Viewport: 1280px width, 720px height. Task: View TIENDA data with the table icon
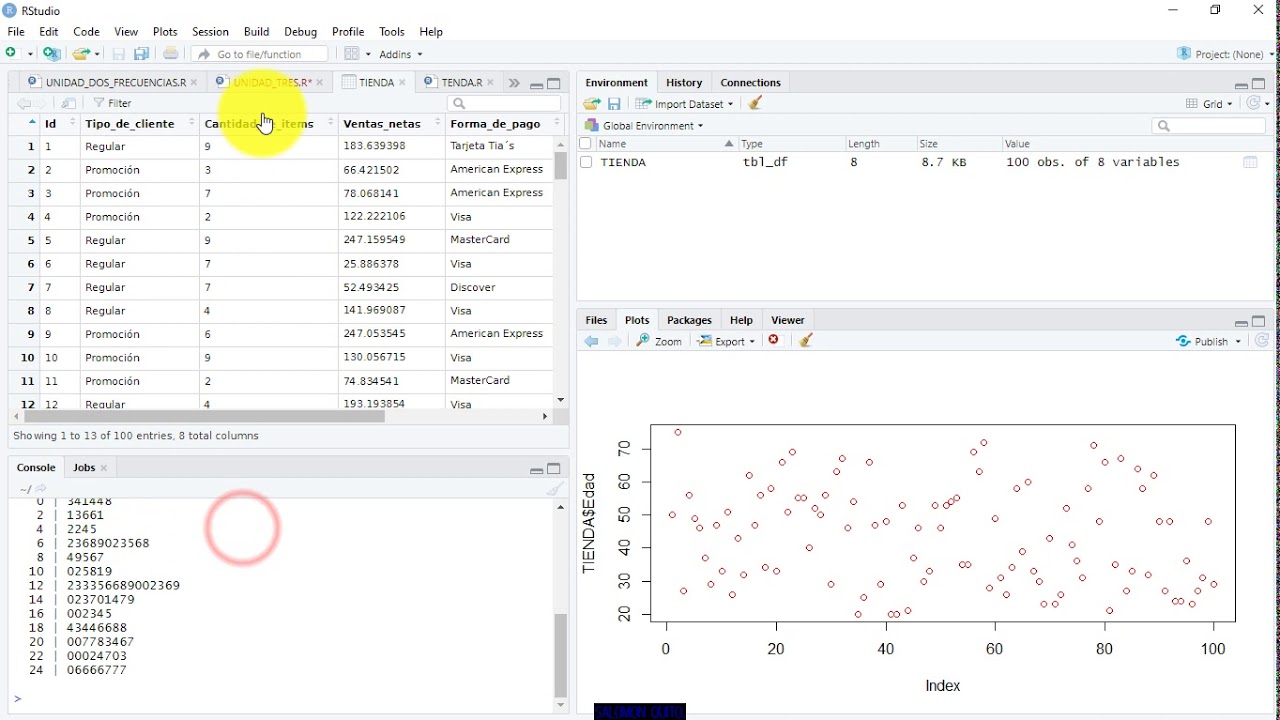1250,162
